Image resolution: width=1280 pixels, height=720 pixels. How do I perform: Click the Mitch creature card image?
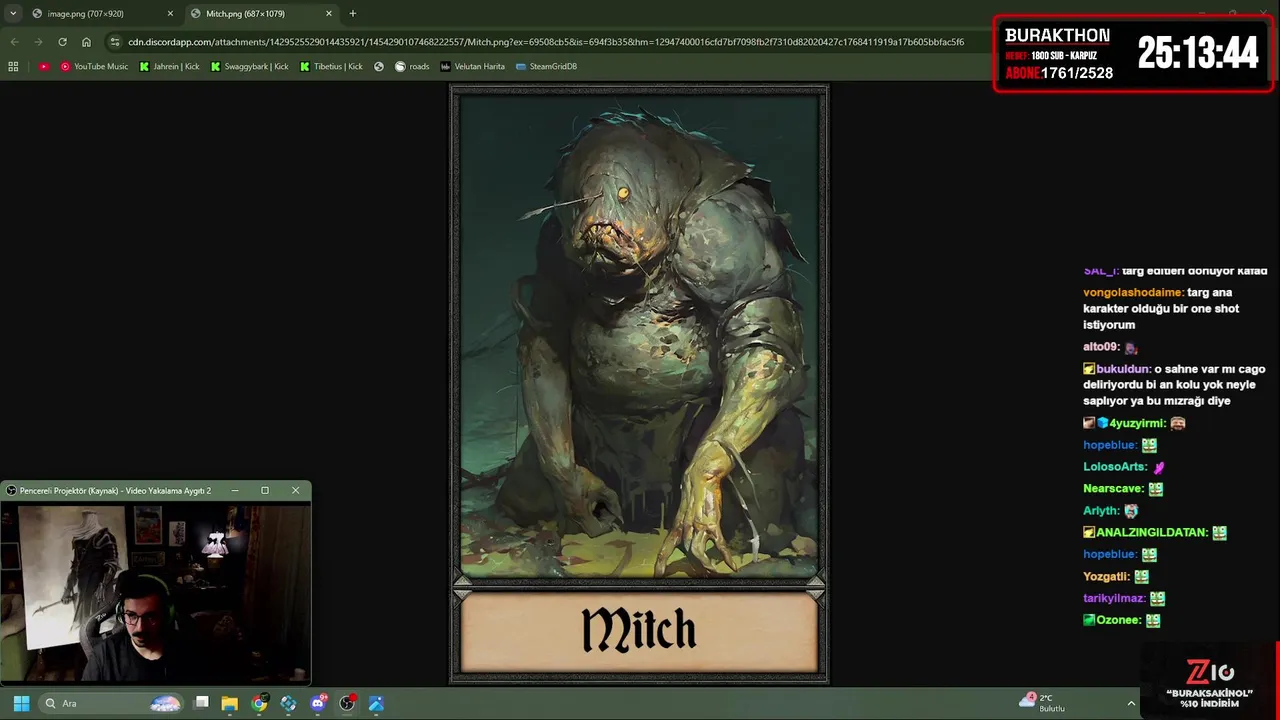(x=639, y=335)
